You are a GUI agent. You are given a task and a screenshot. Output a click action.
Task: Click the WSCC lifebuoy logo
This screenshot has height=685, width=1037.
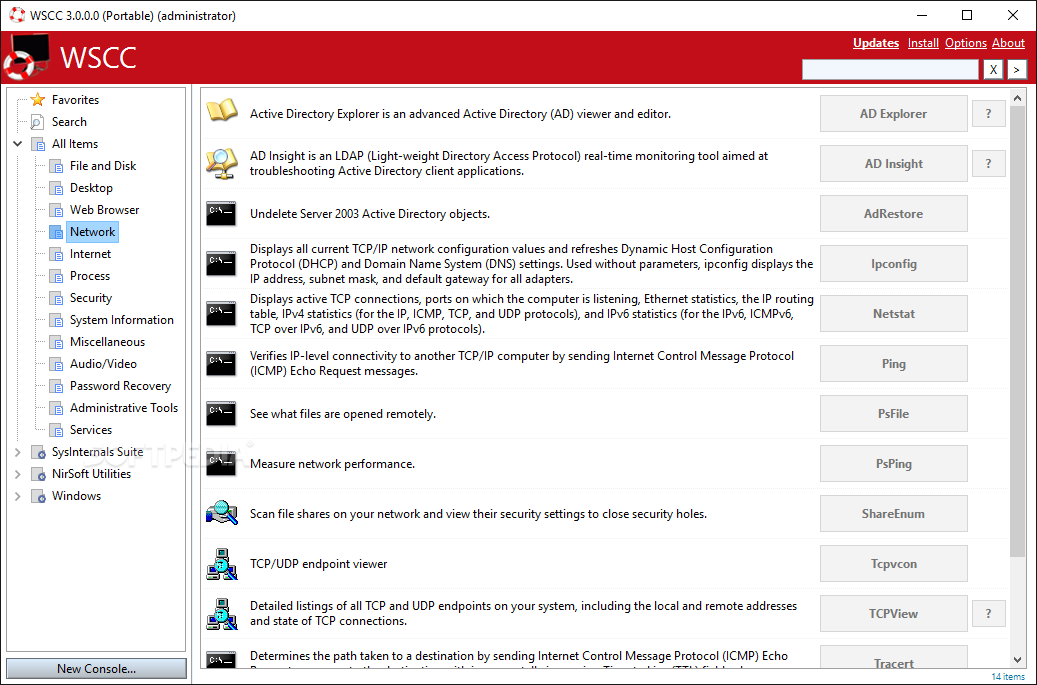click(x=26, y=58)
